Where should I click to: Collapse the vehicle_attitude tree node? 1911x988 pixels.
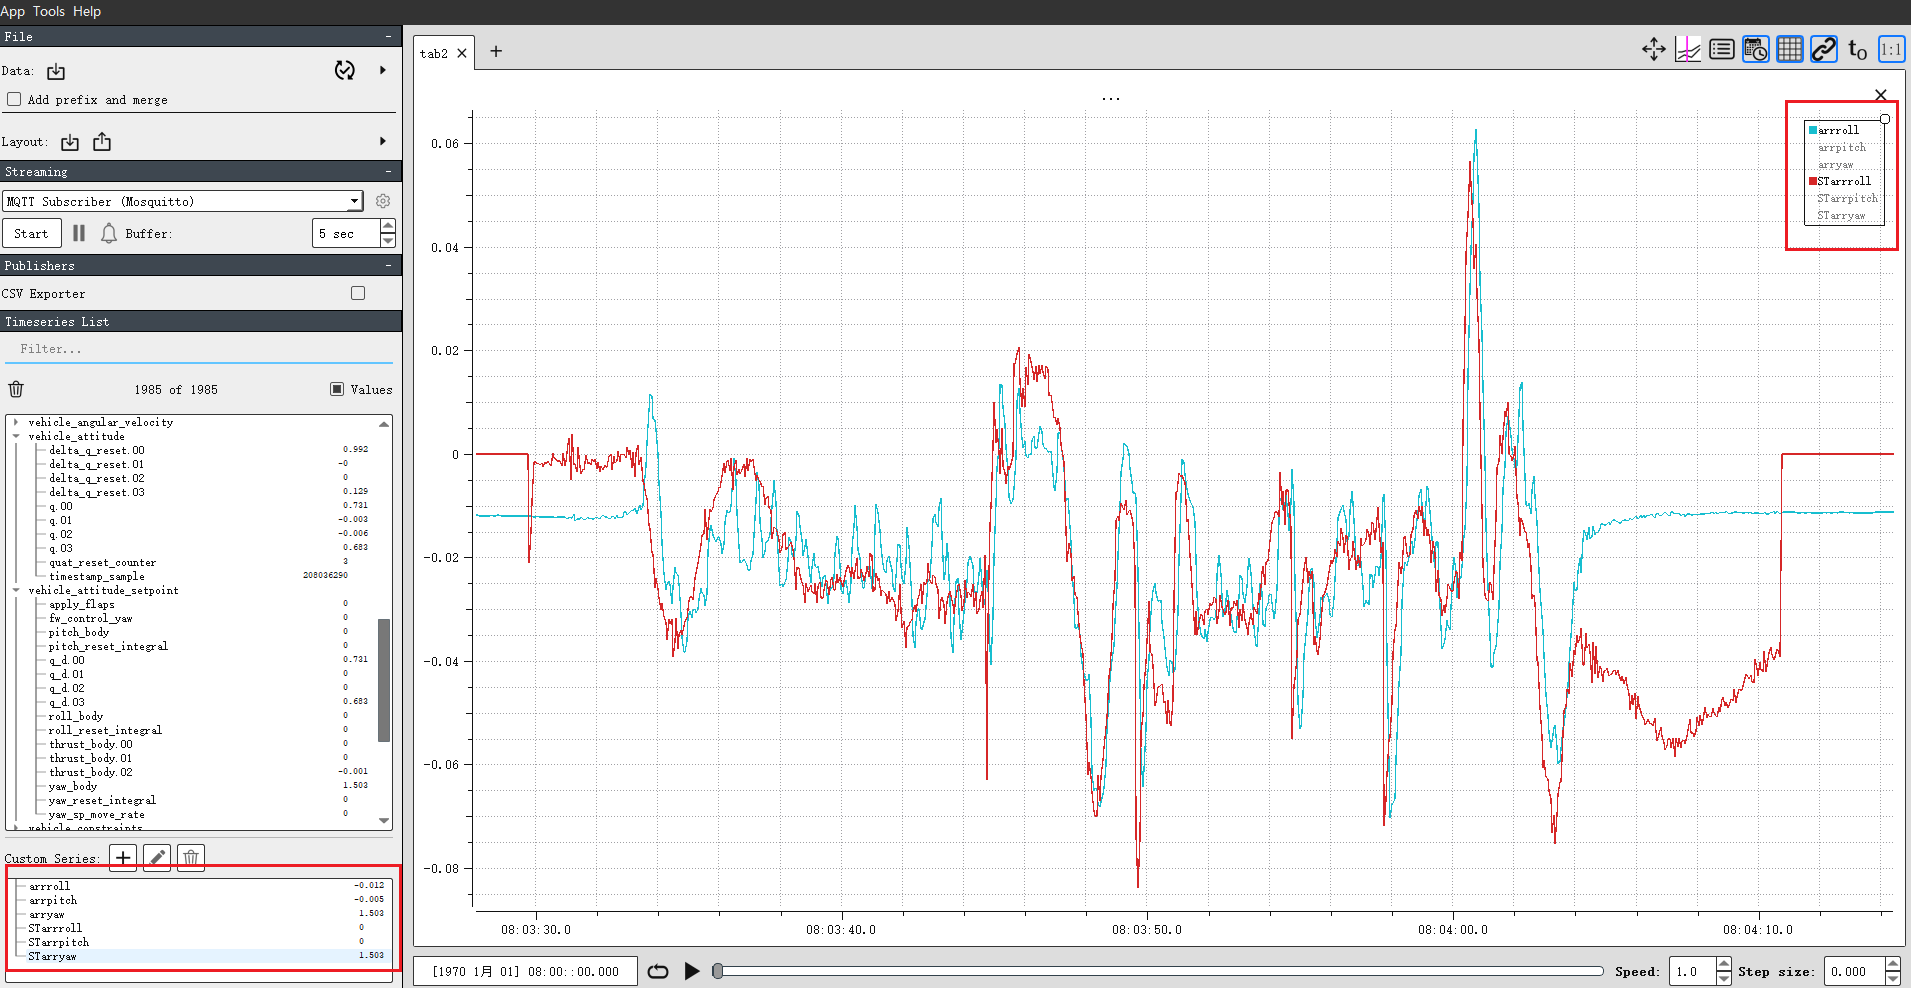tap(16, 436)
